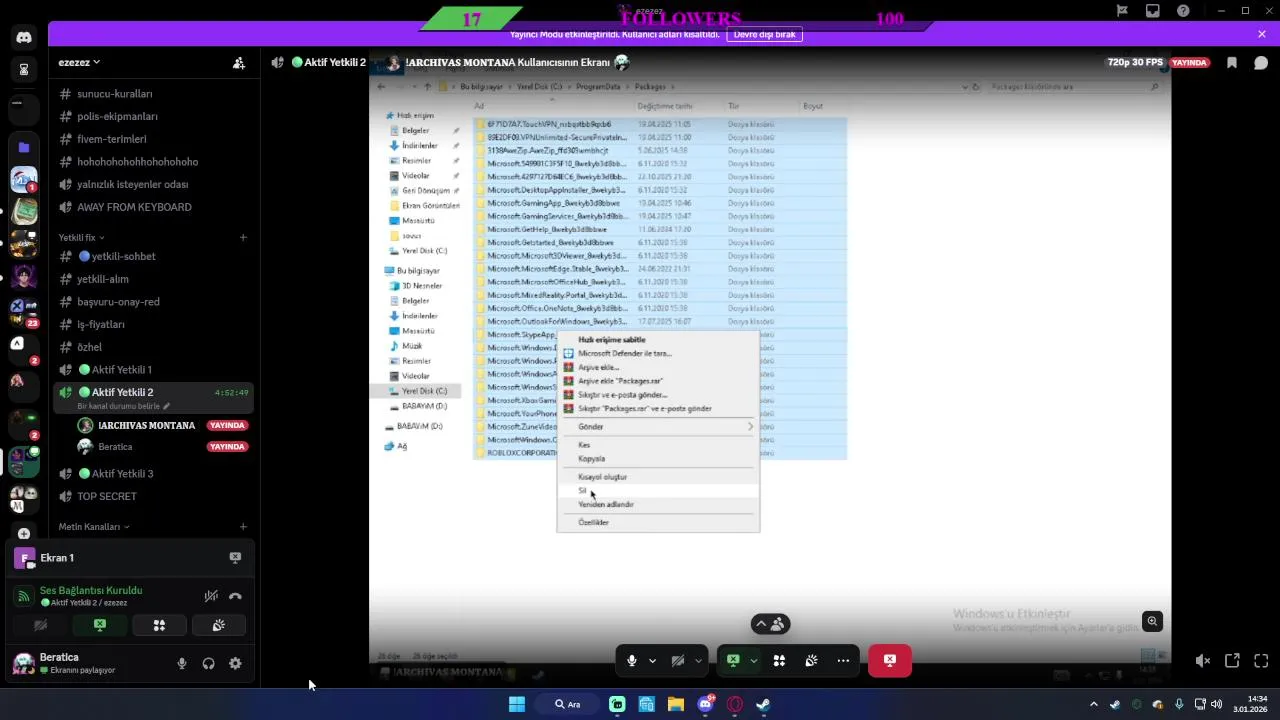
Task: Show hidden system tray icons arrow
Action: [x=1093, y=704]
